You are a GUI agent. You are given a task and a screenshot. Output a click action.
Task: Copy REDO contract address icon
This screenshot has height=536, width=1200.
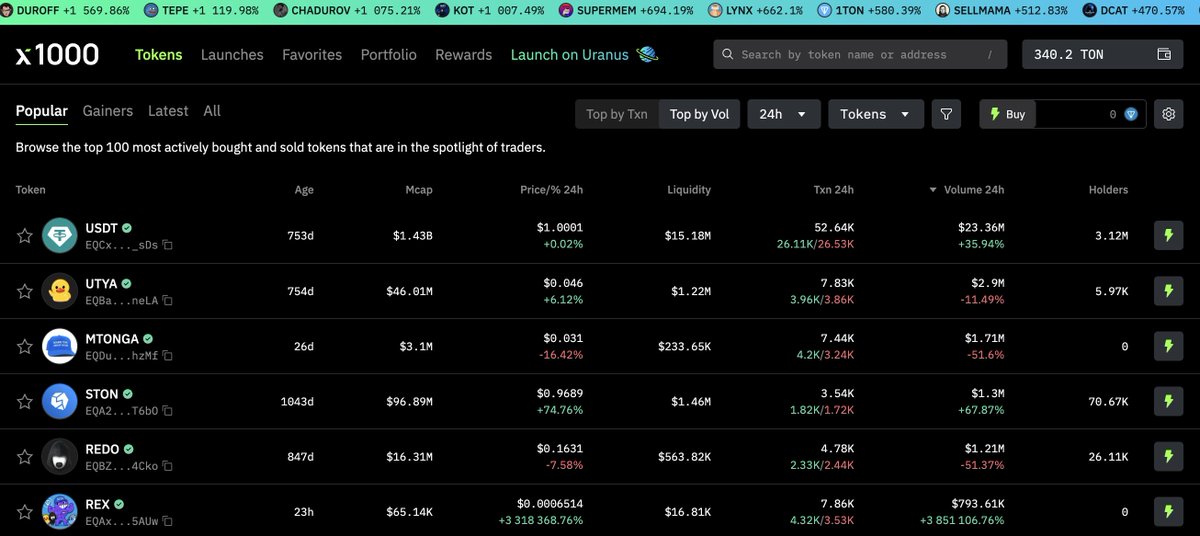(x=168, y=466)
